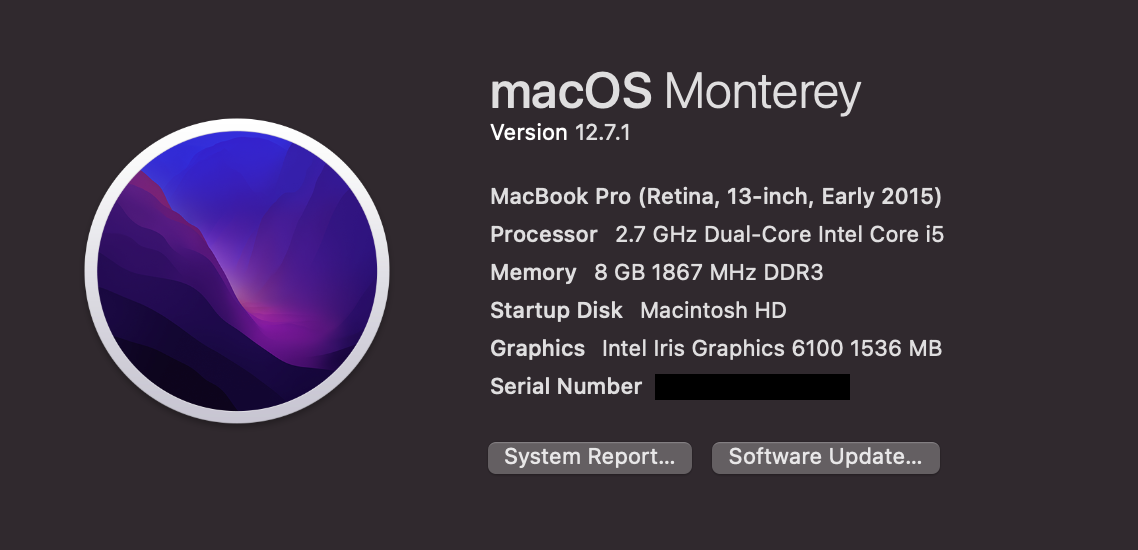Click the 1536 MB graphics memory text
This screenshot has height=550, width=1138.
[x=896, y=349]
